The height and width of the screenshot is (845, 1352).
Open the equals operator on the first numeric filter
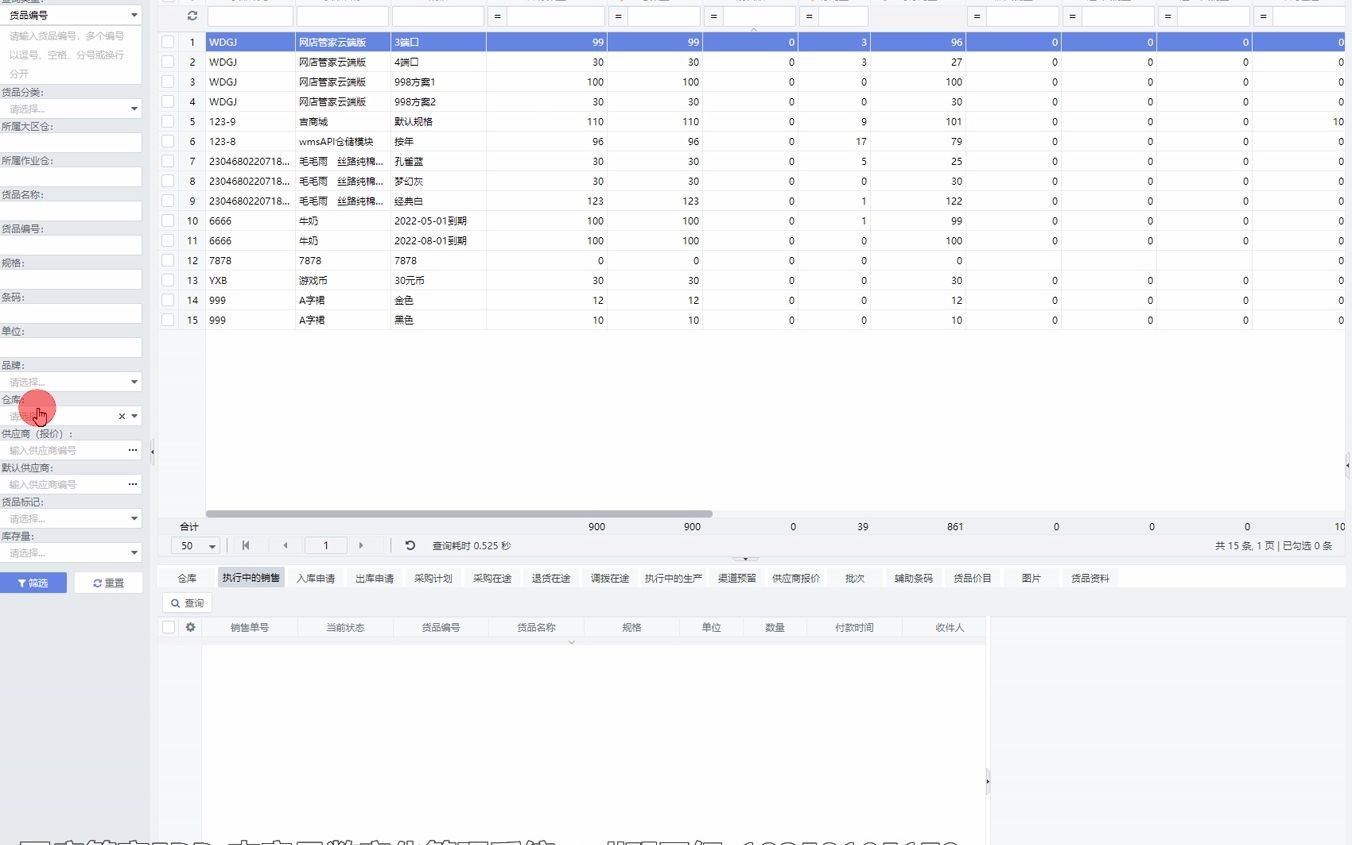point(497,16)
